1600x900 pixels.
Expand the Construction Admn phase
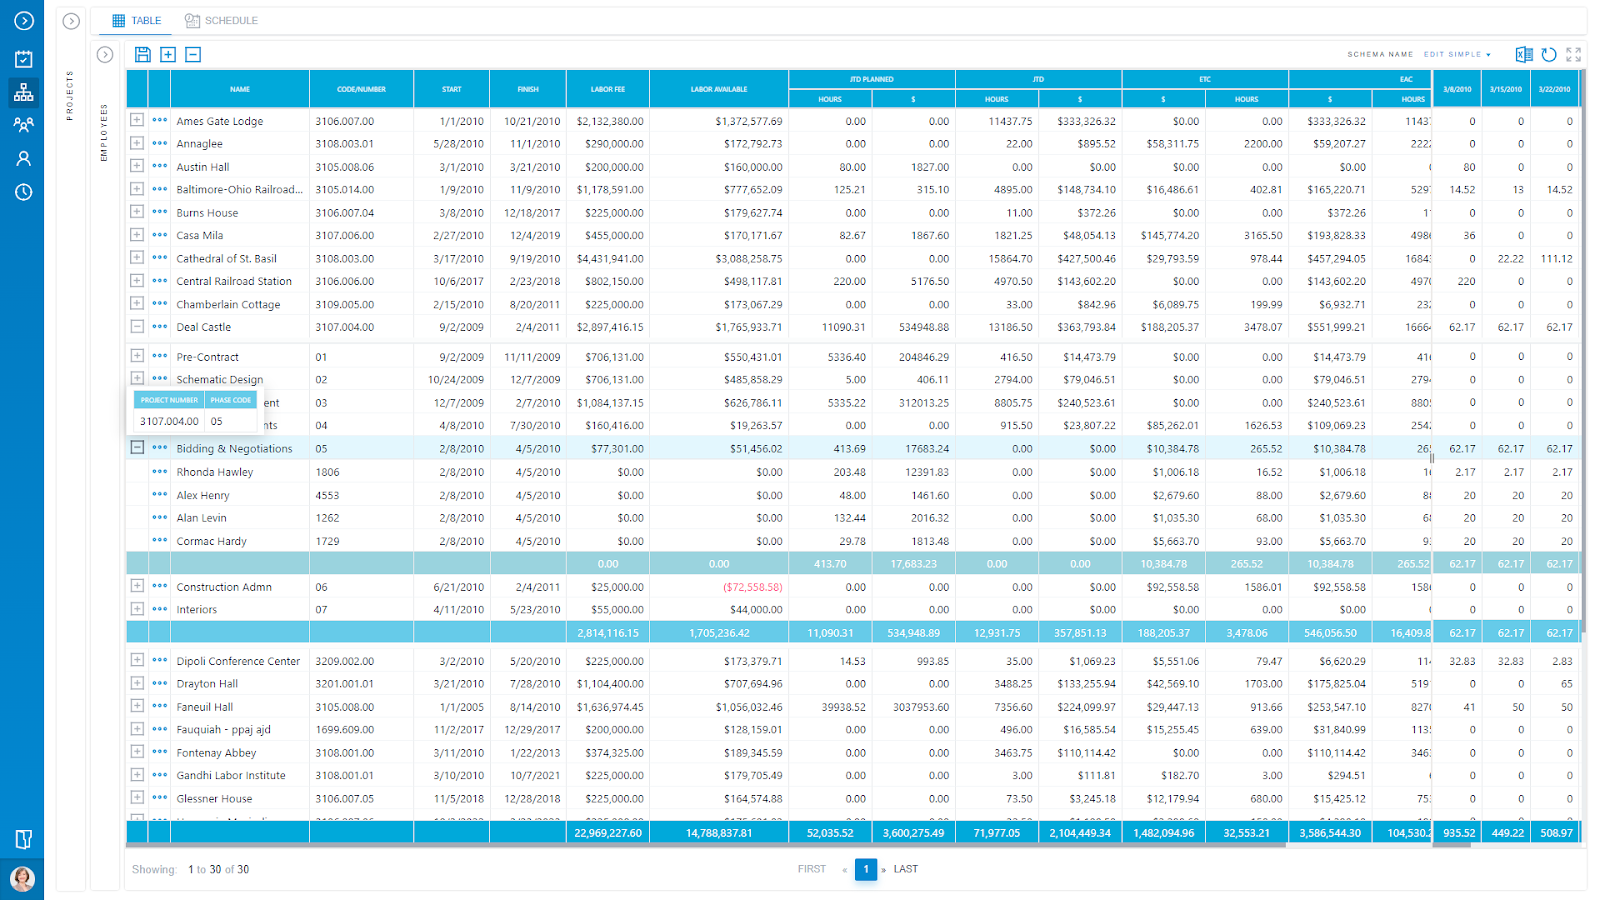137,586
